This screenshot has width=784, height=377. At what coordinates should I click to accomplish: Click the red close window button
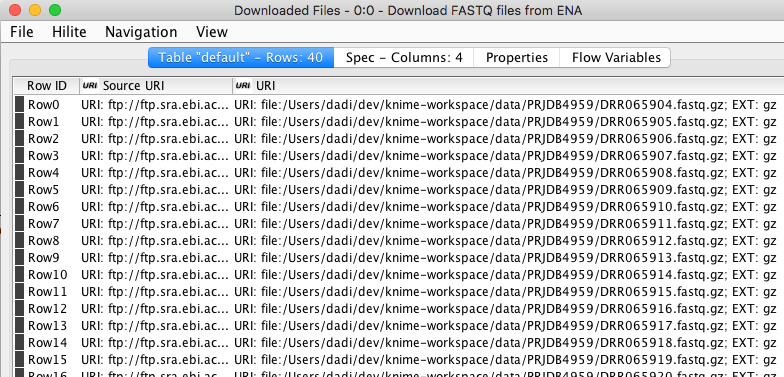pyautogui.click(x=15, y=10)
